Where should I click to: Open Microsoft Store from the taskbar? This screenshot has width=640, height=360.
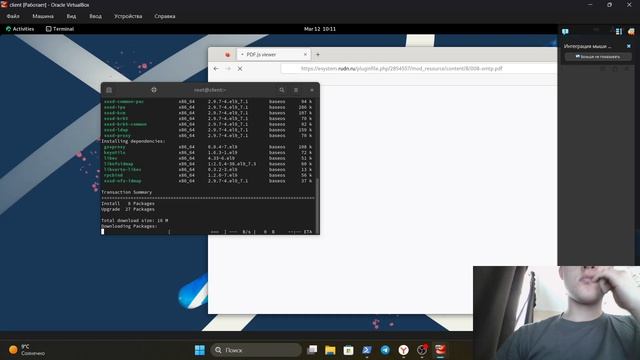point(348,350)
